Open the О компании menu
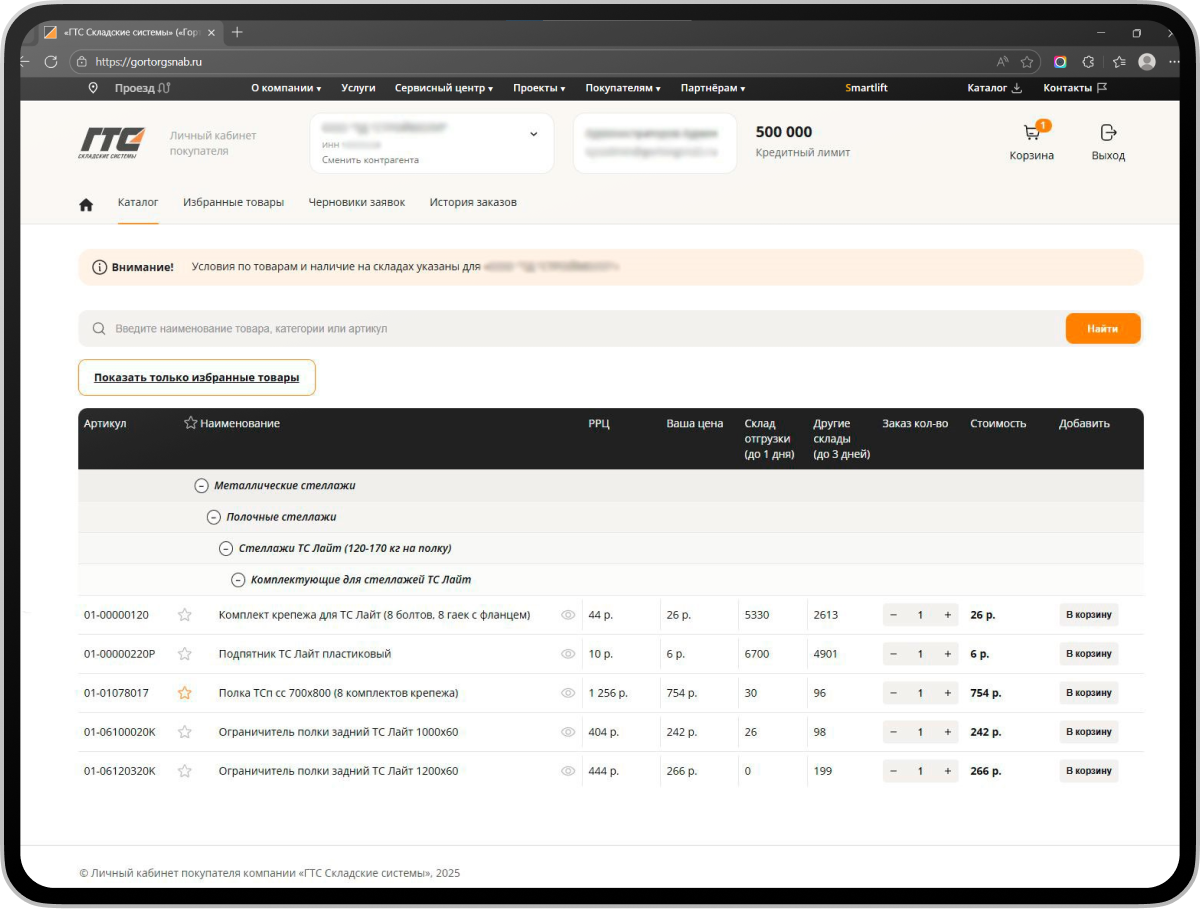Screen dimensions: 1200x909 [x=285, y=88]
